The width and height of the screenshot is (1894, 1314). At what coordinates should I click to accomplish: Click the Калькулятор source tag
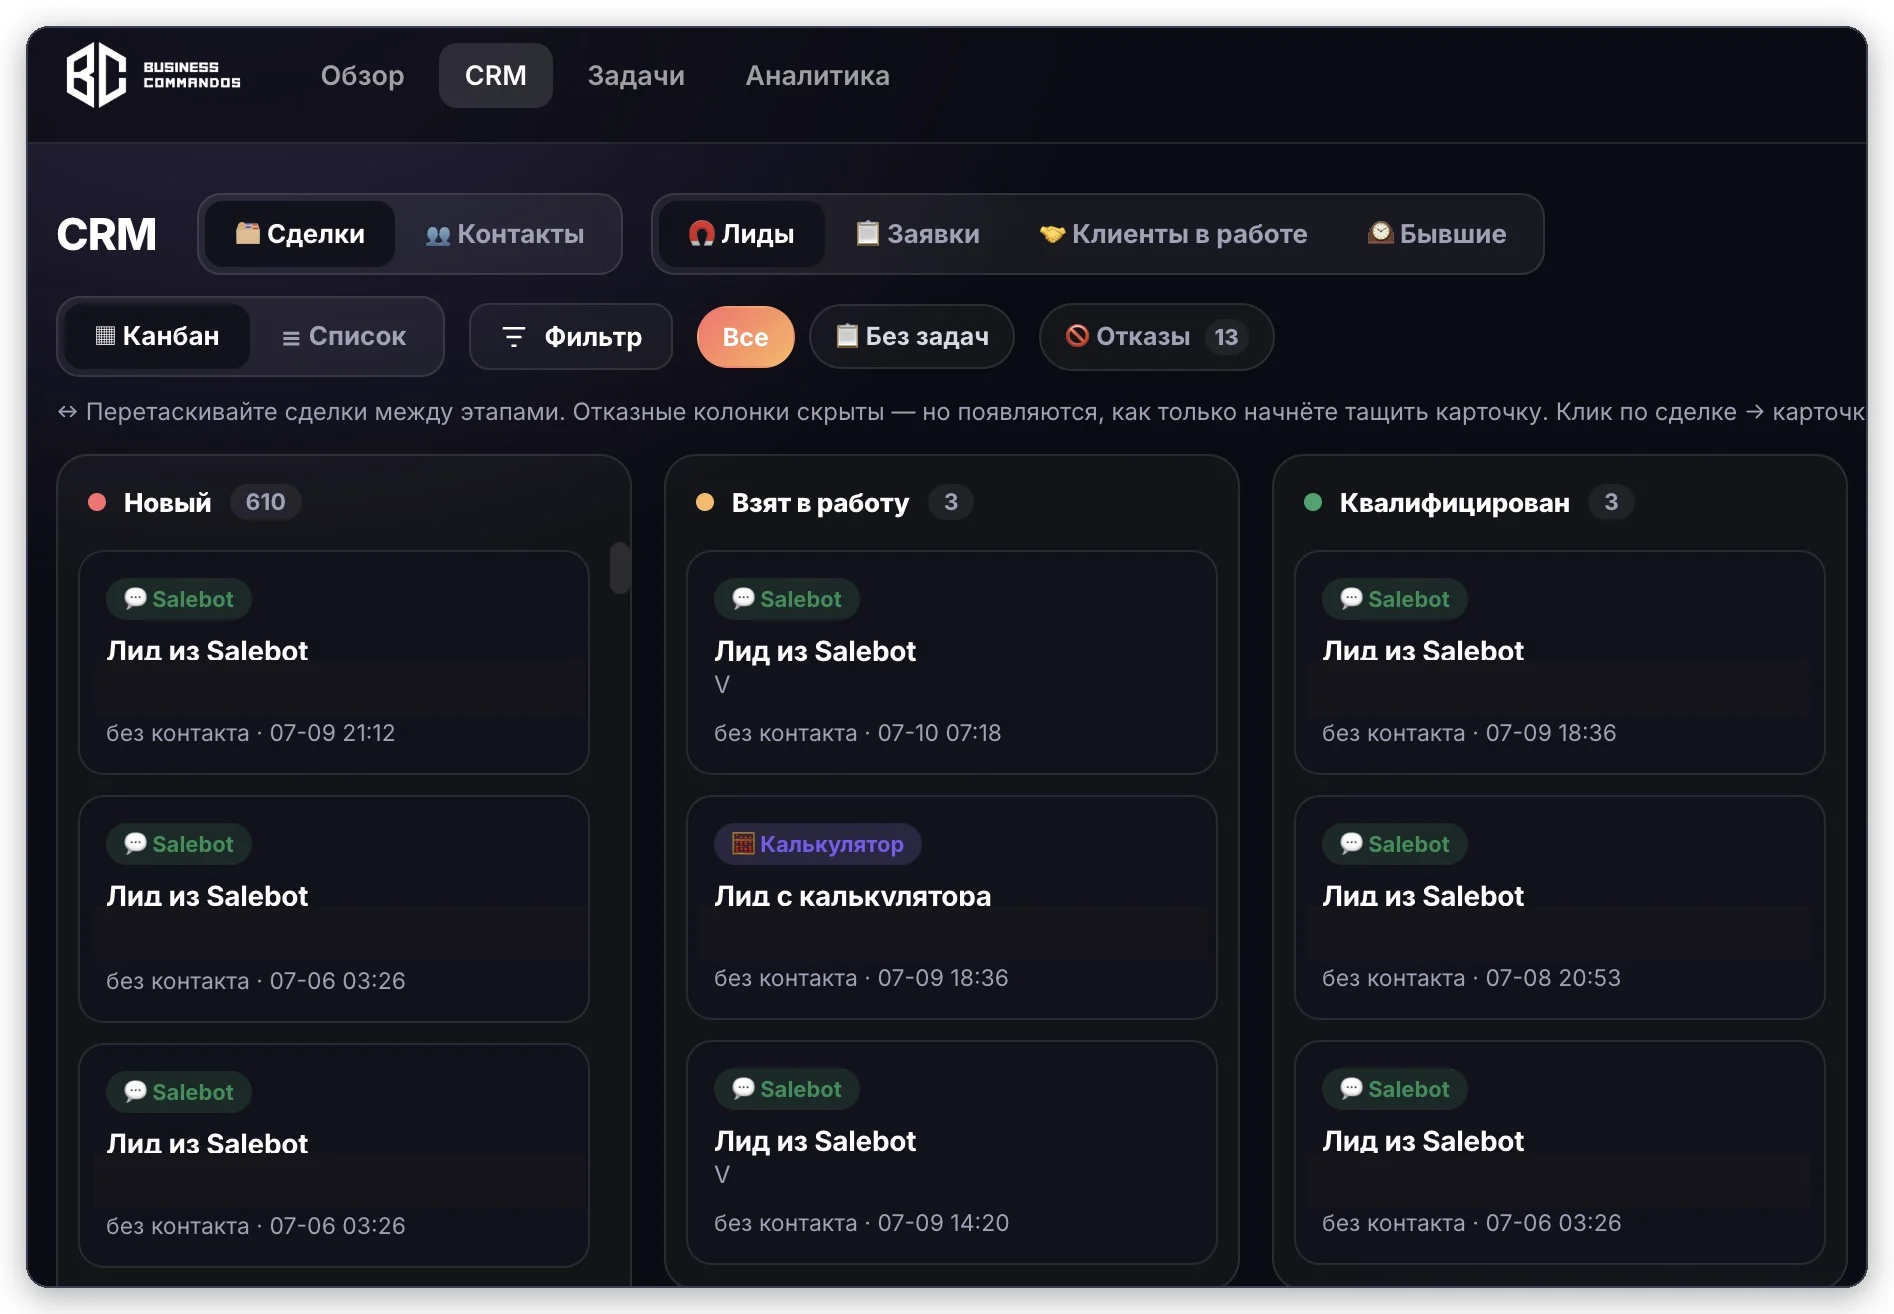click(817, 844)
